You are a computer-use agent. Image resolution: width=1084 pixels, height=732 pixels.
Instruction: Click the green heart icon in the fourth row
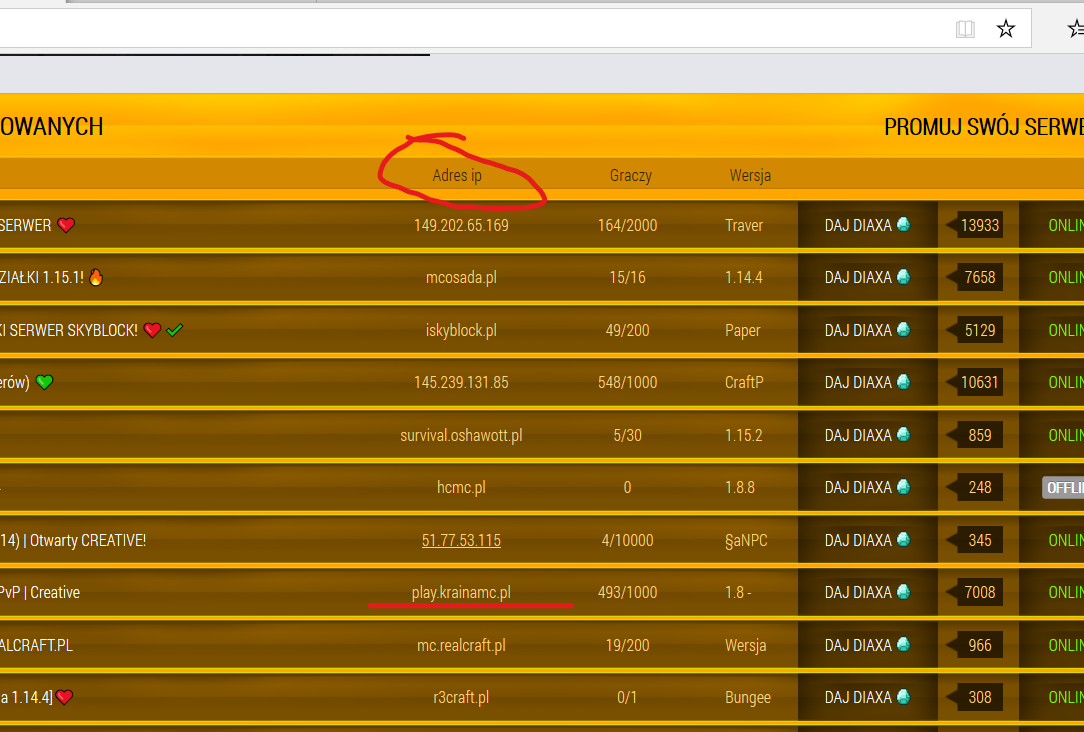pos(44,382)
